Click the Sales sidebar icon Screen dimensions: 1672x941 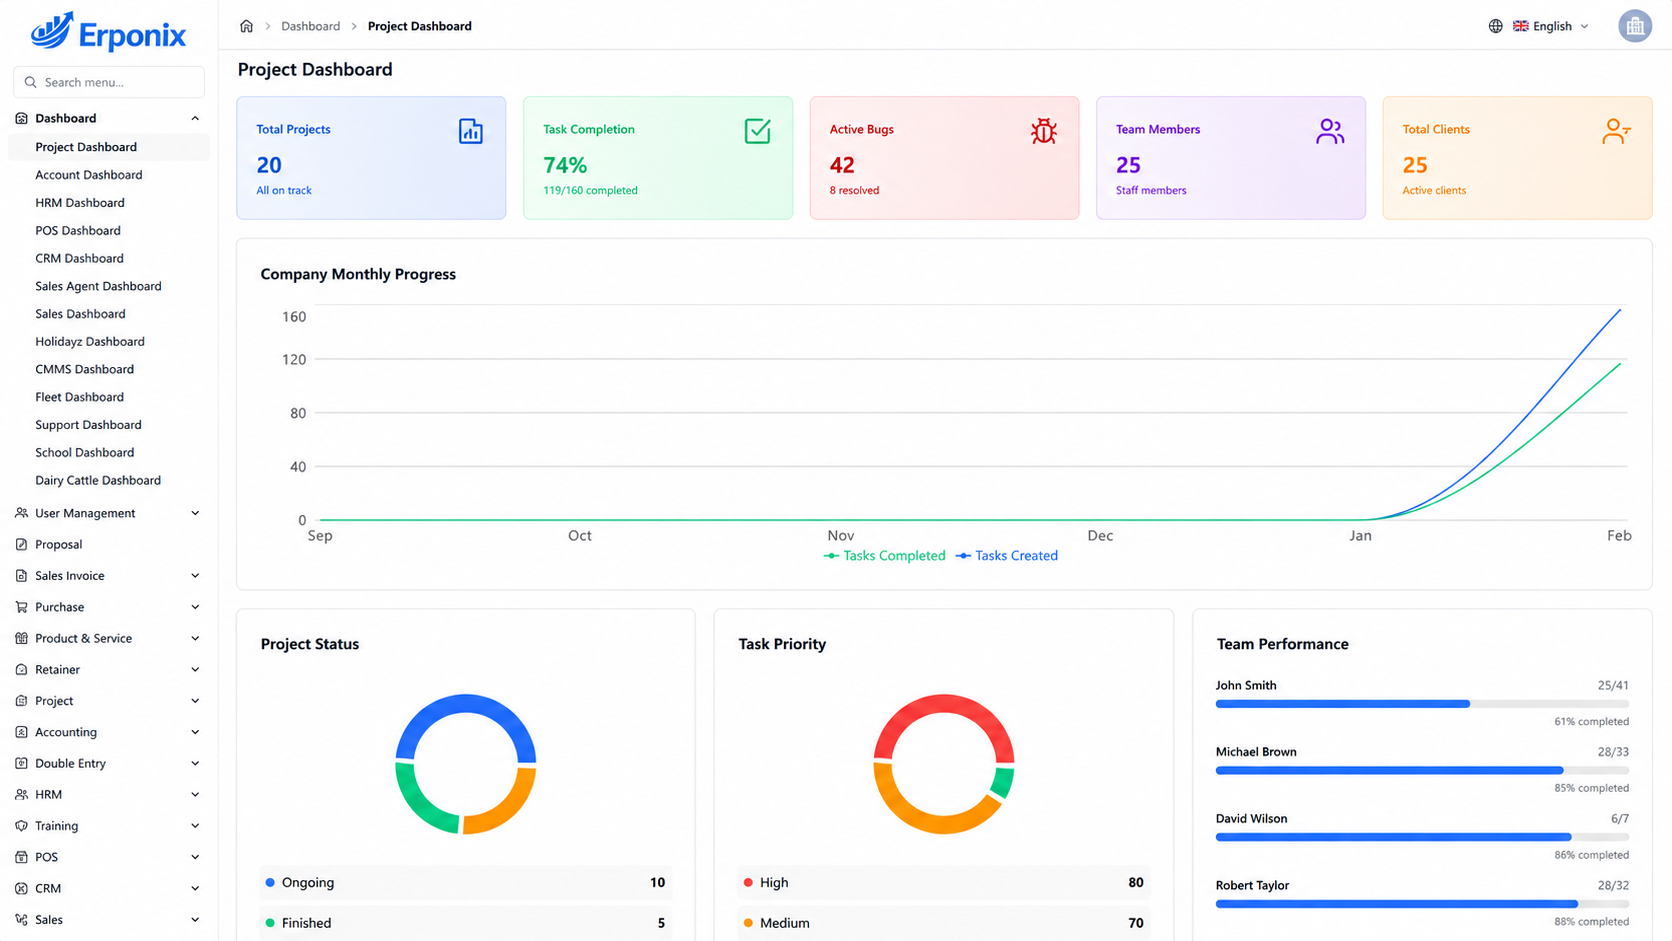pos(21,919)
